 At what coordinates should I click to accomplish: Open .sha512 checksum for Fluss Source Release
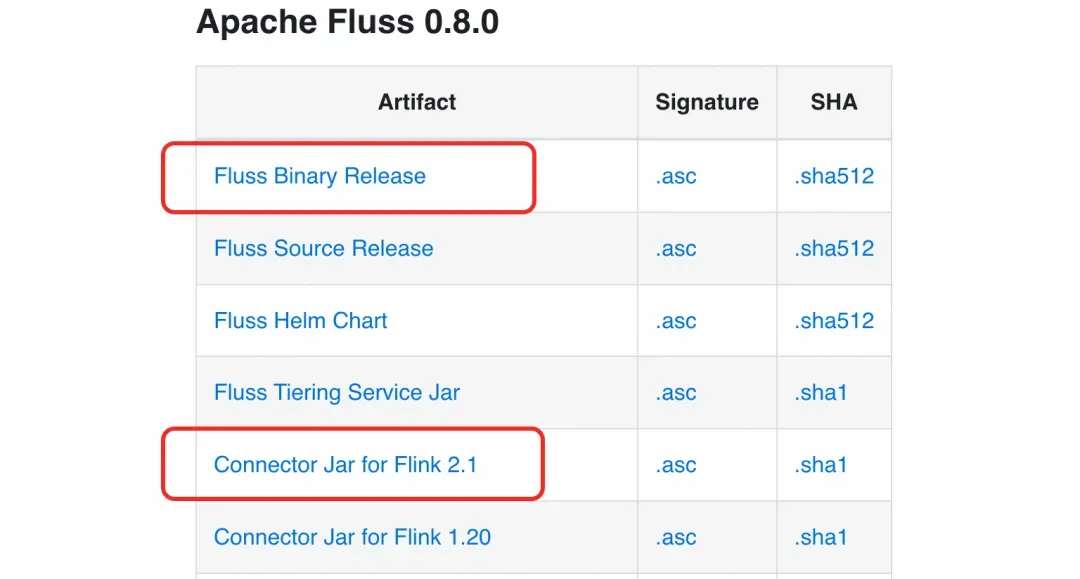point(834,249)
